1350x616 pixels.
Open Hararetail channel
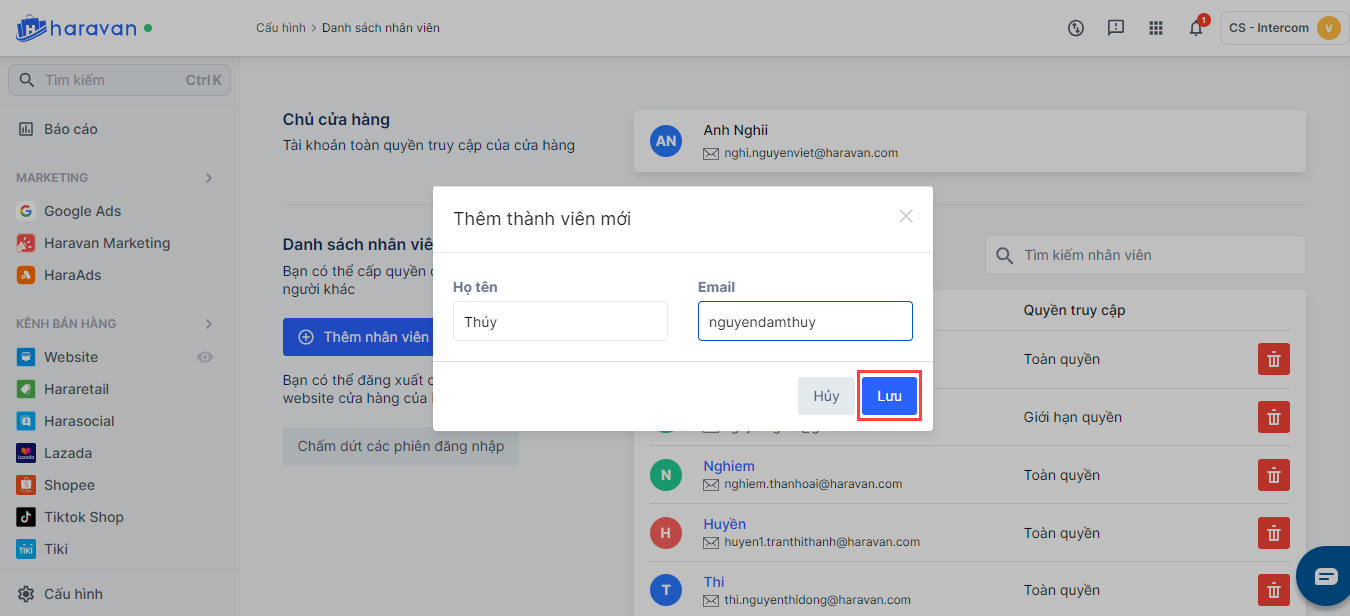[x=76, y=389]
